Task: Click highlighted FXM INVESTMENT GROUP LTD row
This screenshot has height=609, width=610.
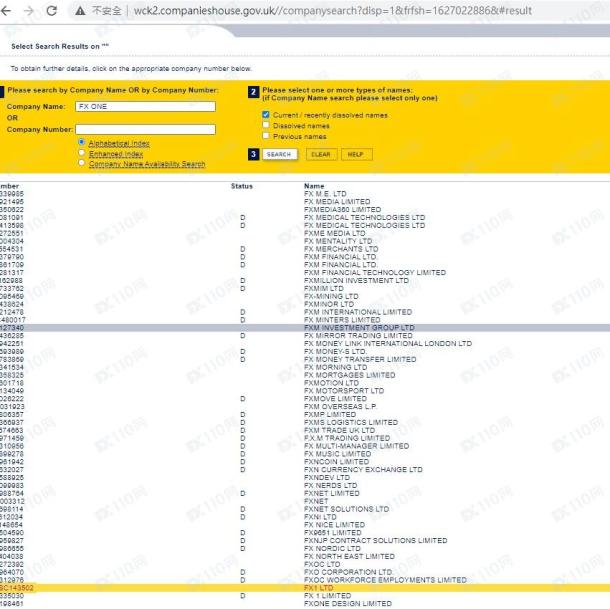Action: coord(305,328)
